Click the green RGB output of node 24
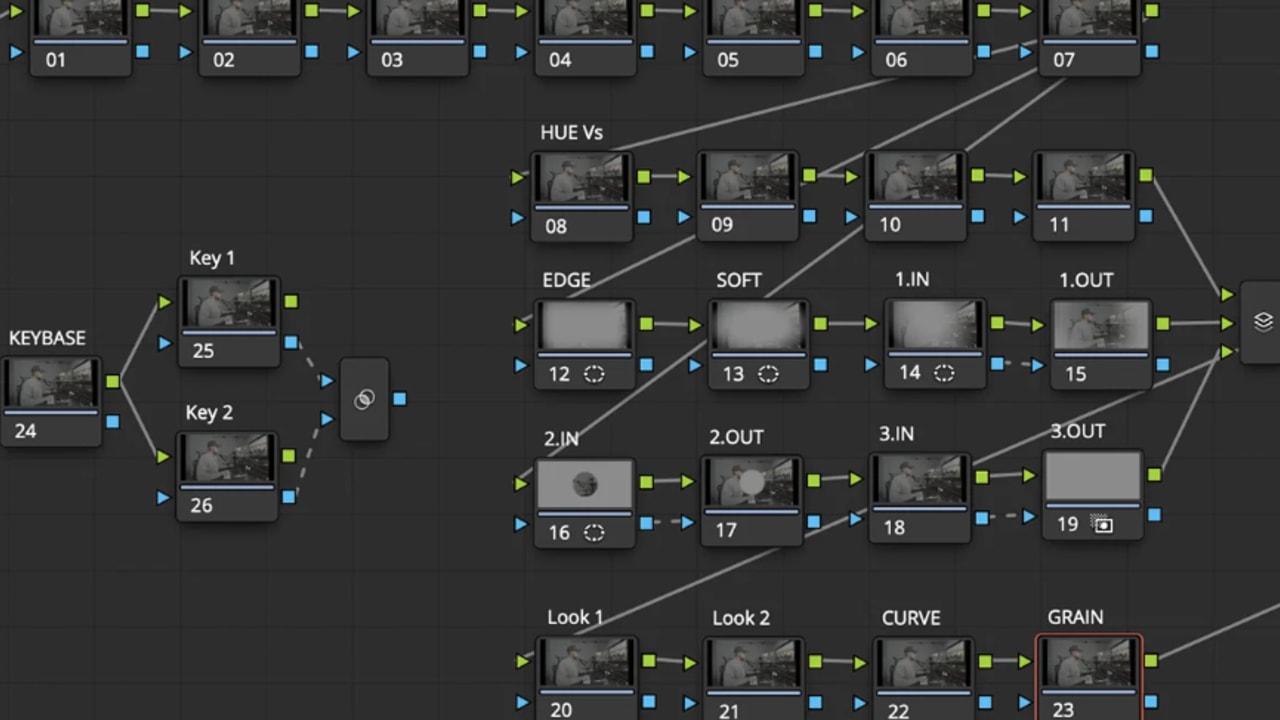The height and width of the screenshot is (720, 1280). (x=112, y=381)
